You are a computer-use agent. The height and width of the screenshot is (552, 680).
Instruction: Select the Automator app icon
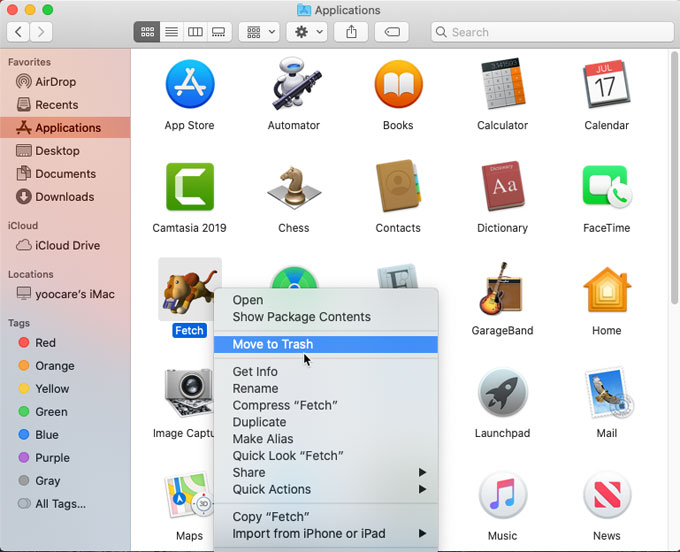pos(294,85)
